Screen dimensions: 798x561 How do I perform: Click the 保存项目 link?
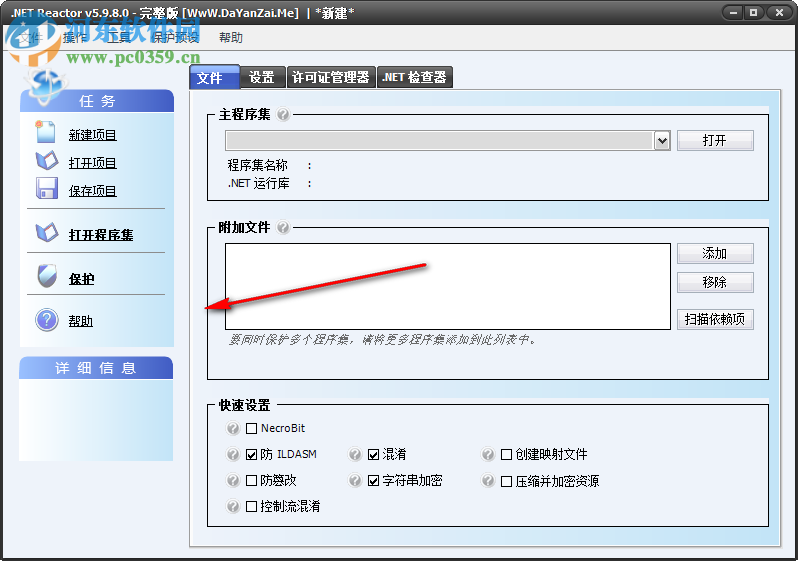[x=93, y=191]
